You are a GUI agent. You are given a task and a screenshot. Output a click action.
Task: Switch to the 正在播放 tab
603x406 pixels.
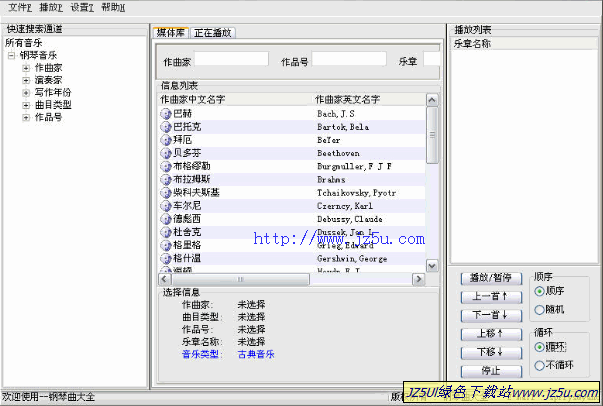214,33
